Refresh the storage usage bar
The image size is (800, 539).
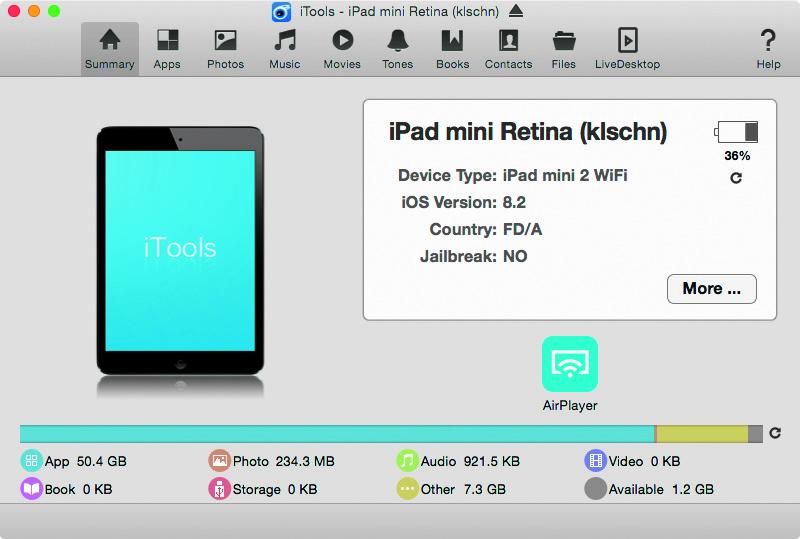[775, 433]
